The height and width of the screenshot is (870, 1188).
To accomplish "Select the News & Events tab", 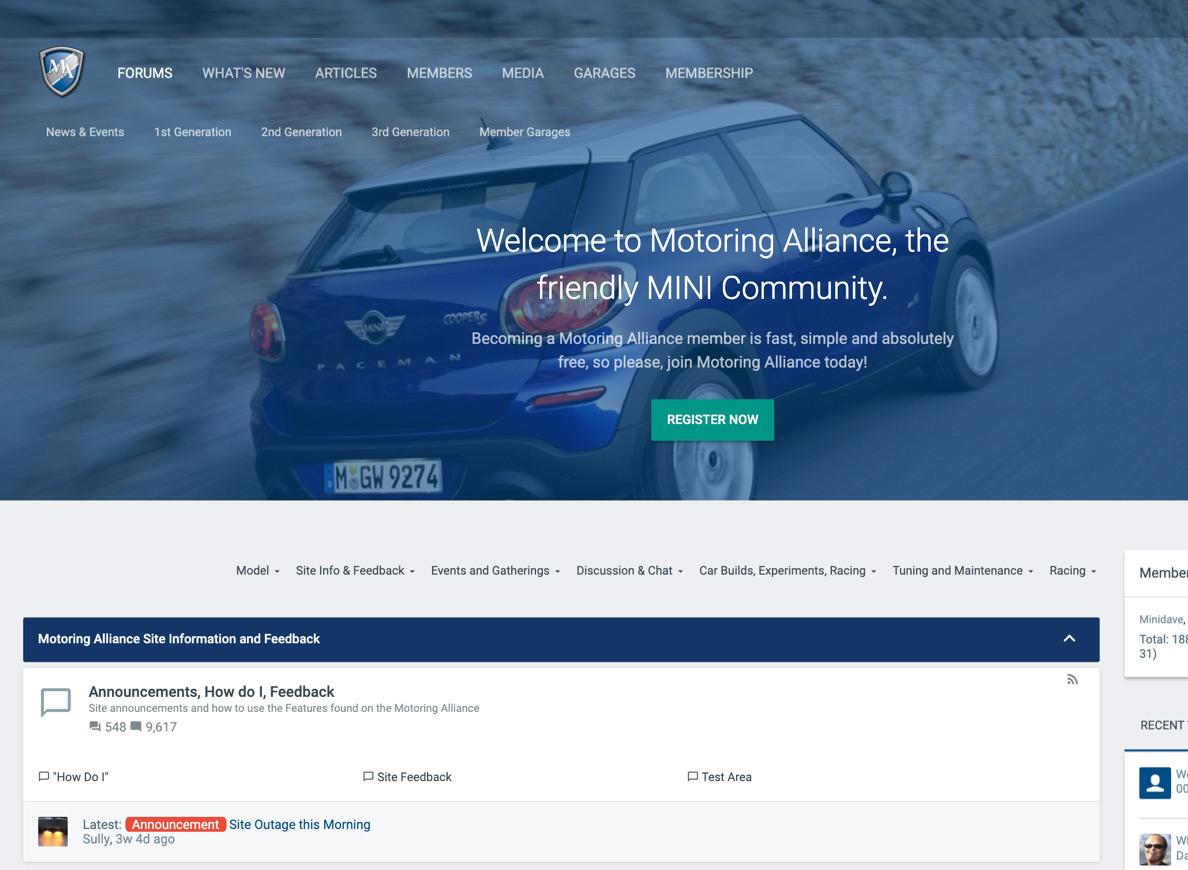I will 84,131.
